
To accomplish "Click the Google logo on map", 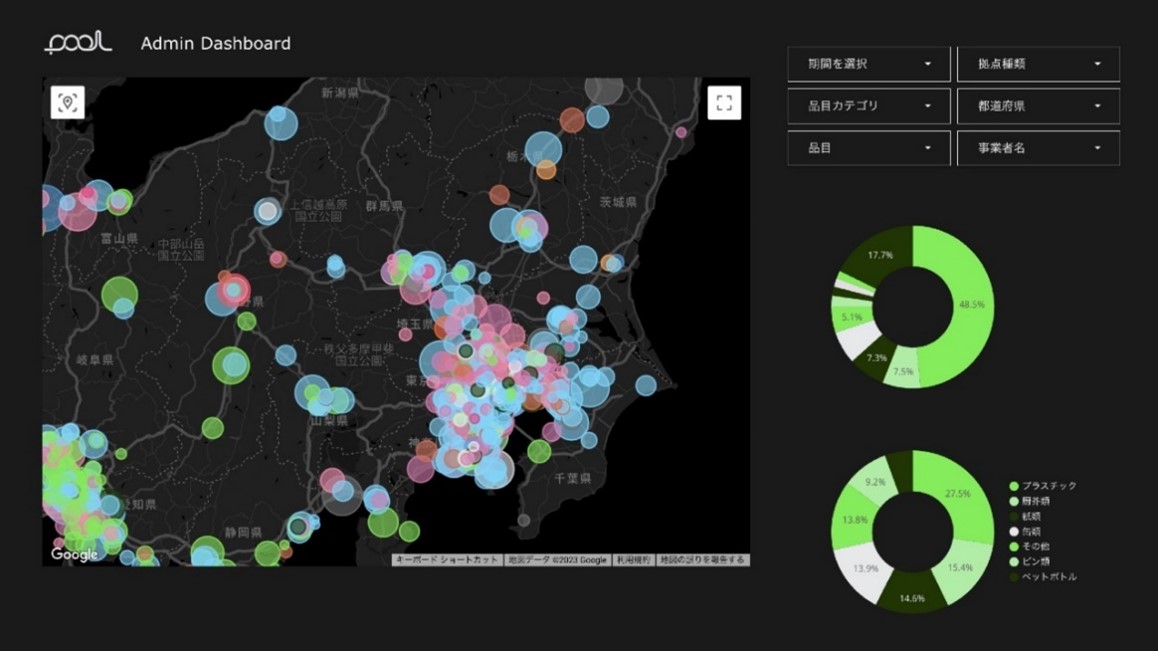I will coord(75,554).
